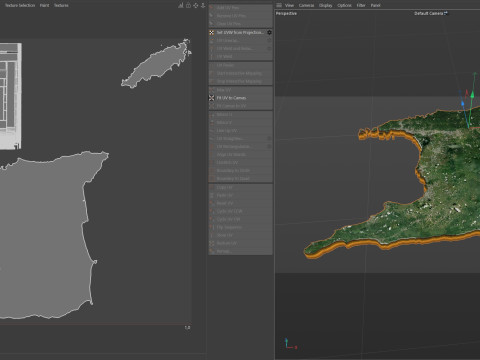Viewport: 480px width, 360px height.
Task: Click Set UVW from Projection command
Action: coord(240,32)
